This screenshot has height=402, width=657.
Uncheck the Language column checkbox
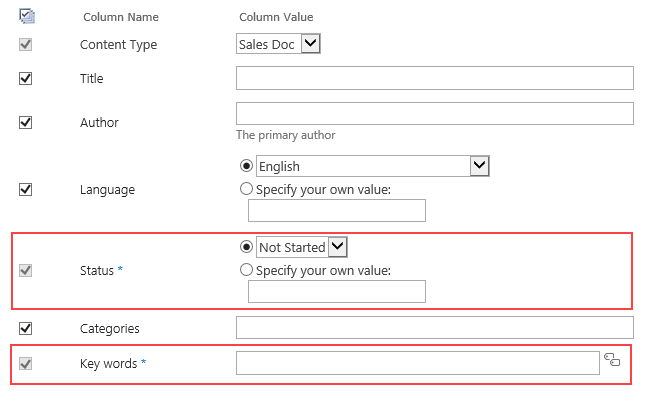(x=26, y=189)
